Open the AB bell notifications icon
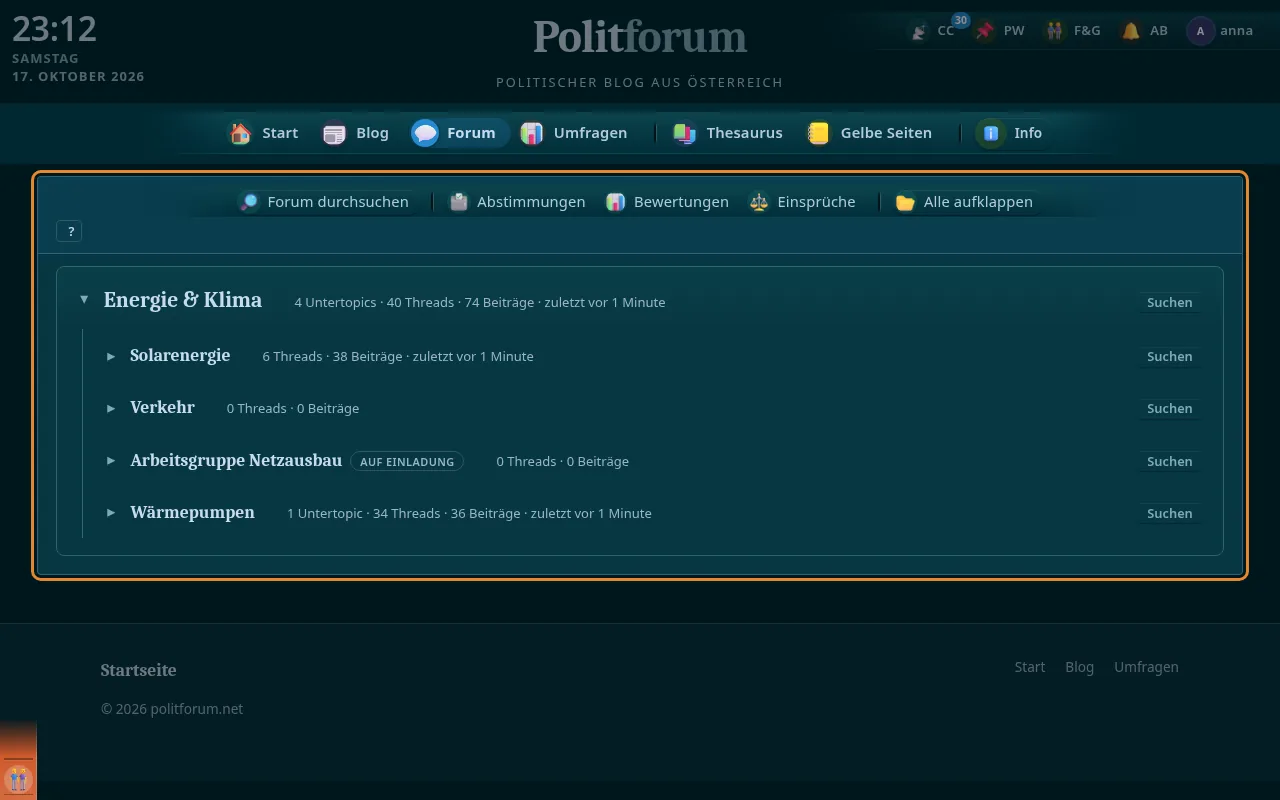Screen dimensions: 1280x800 tap(1131, 31)
